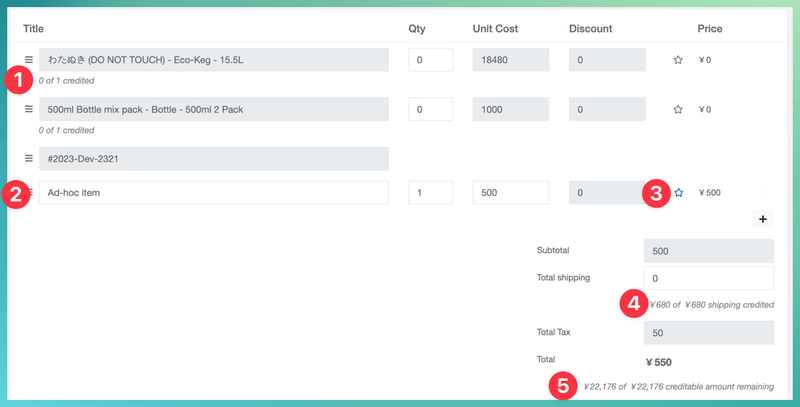Click the Ad-hoc item title field

pos(214,193)
